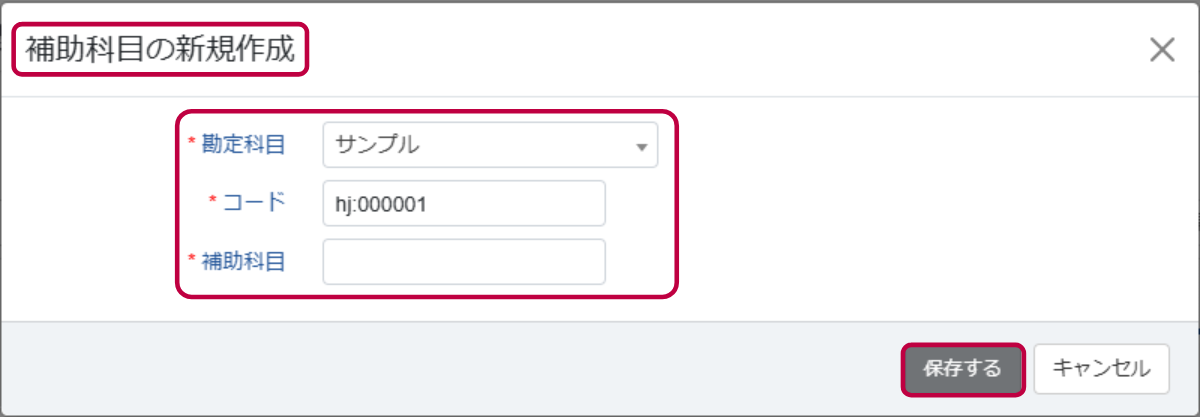Click the red asterisk beside コード

coord(212,201)
